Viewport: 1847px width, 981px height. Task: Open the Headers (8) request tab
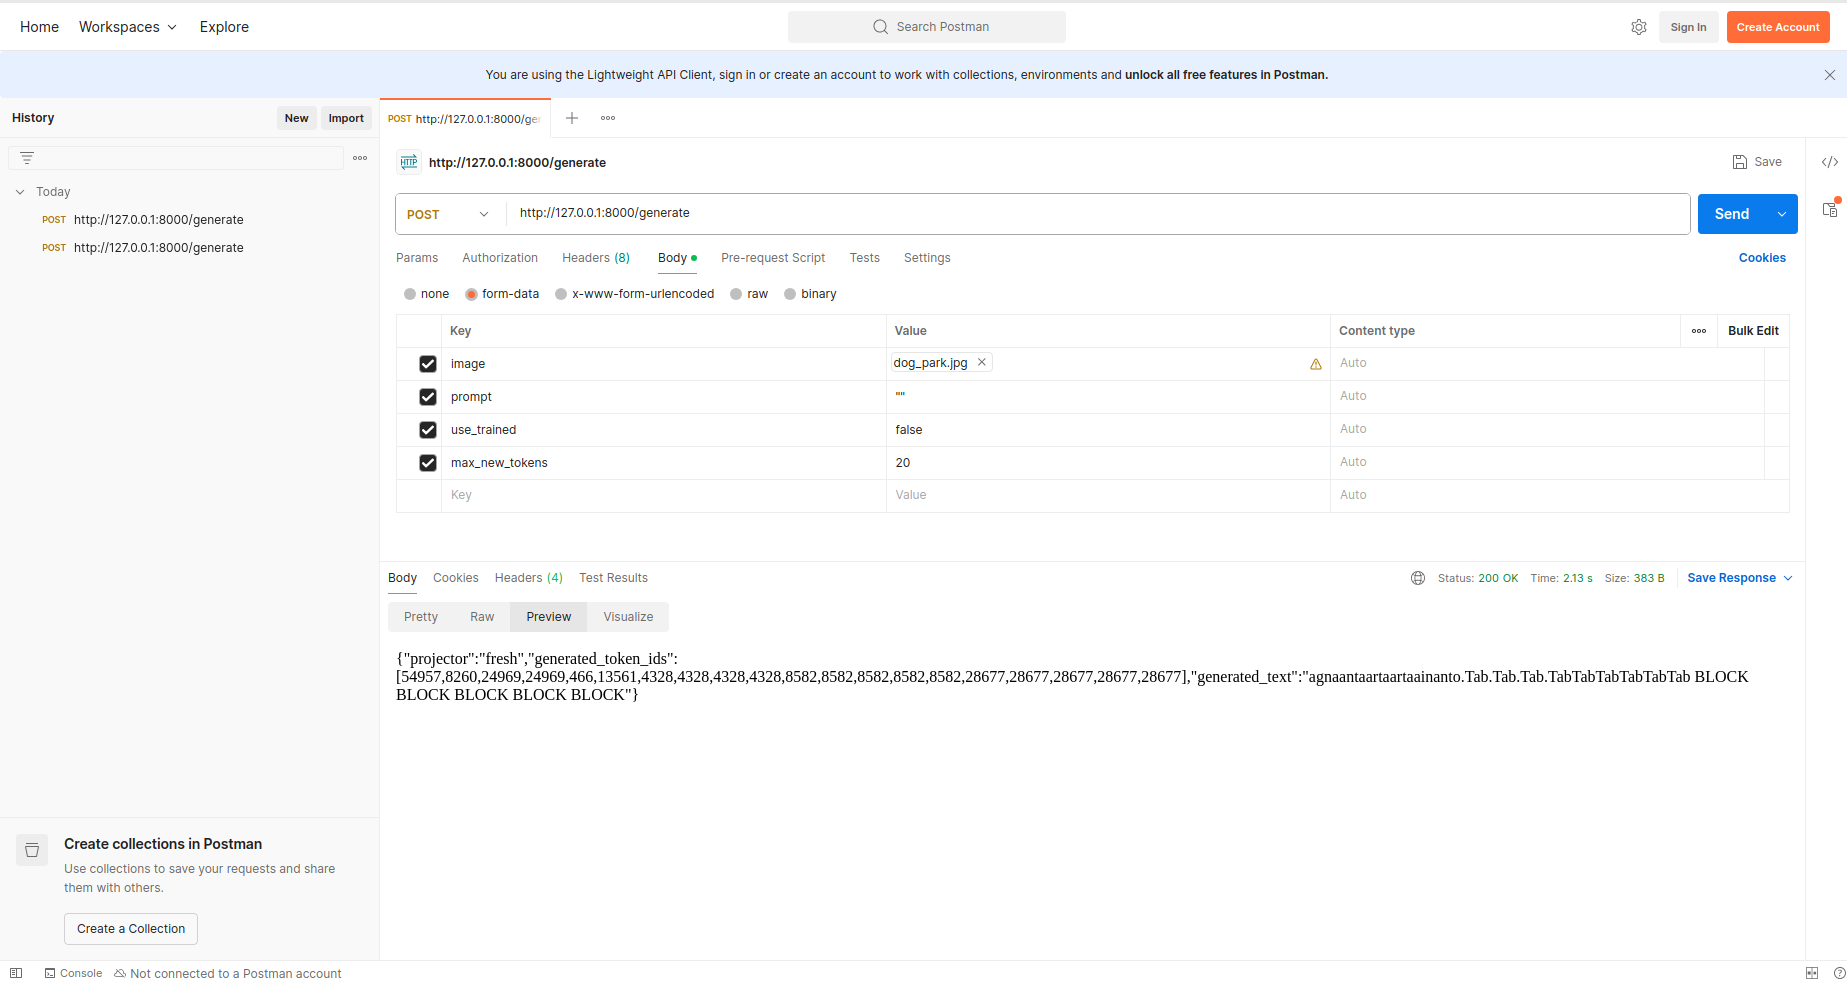[596, 258]
